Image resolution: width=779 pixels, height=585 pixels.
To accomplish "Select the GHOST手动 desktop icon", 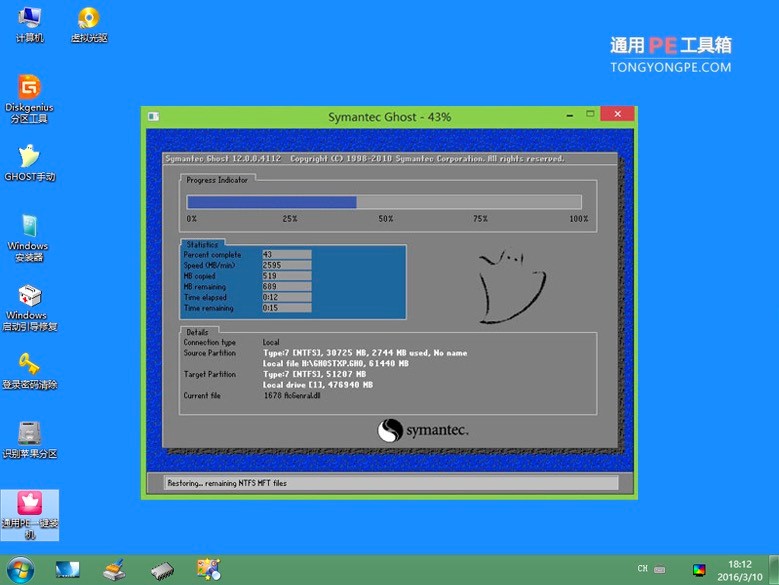I will (x=29, y=163).
